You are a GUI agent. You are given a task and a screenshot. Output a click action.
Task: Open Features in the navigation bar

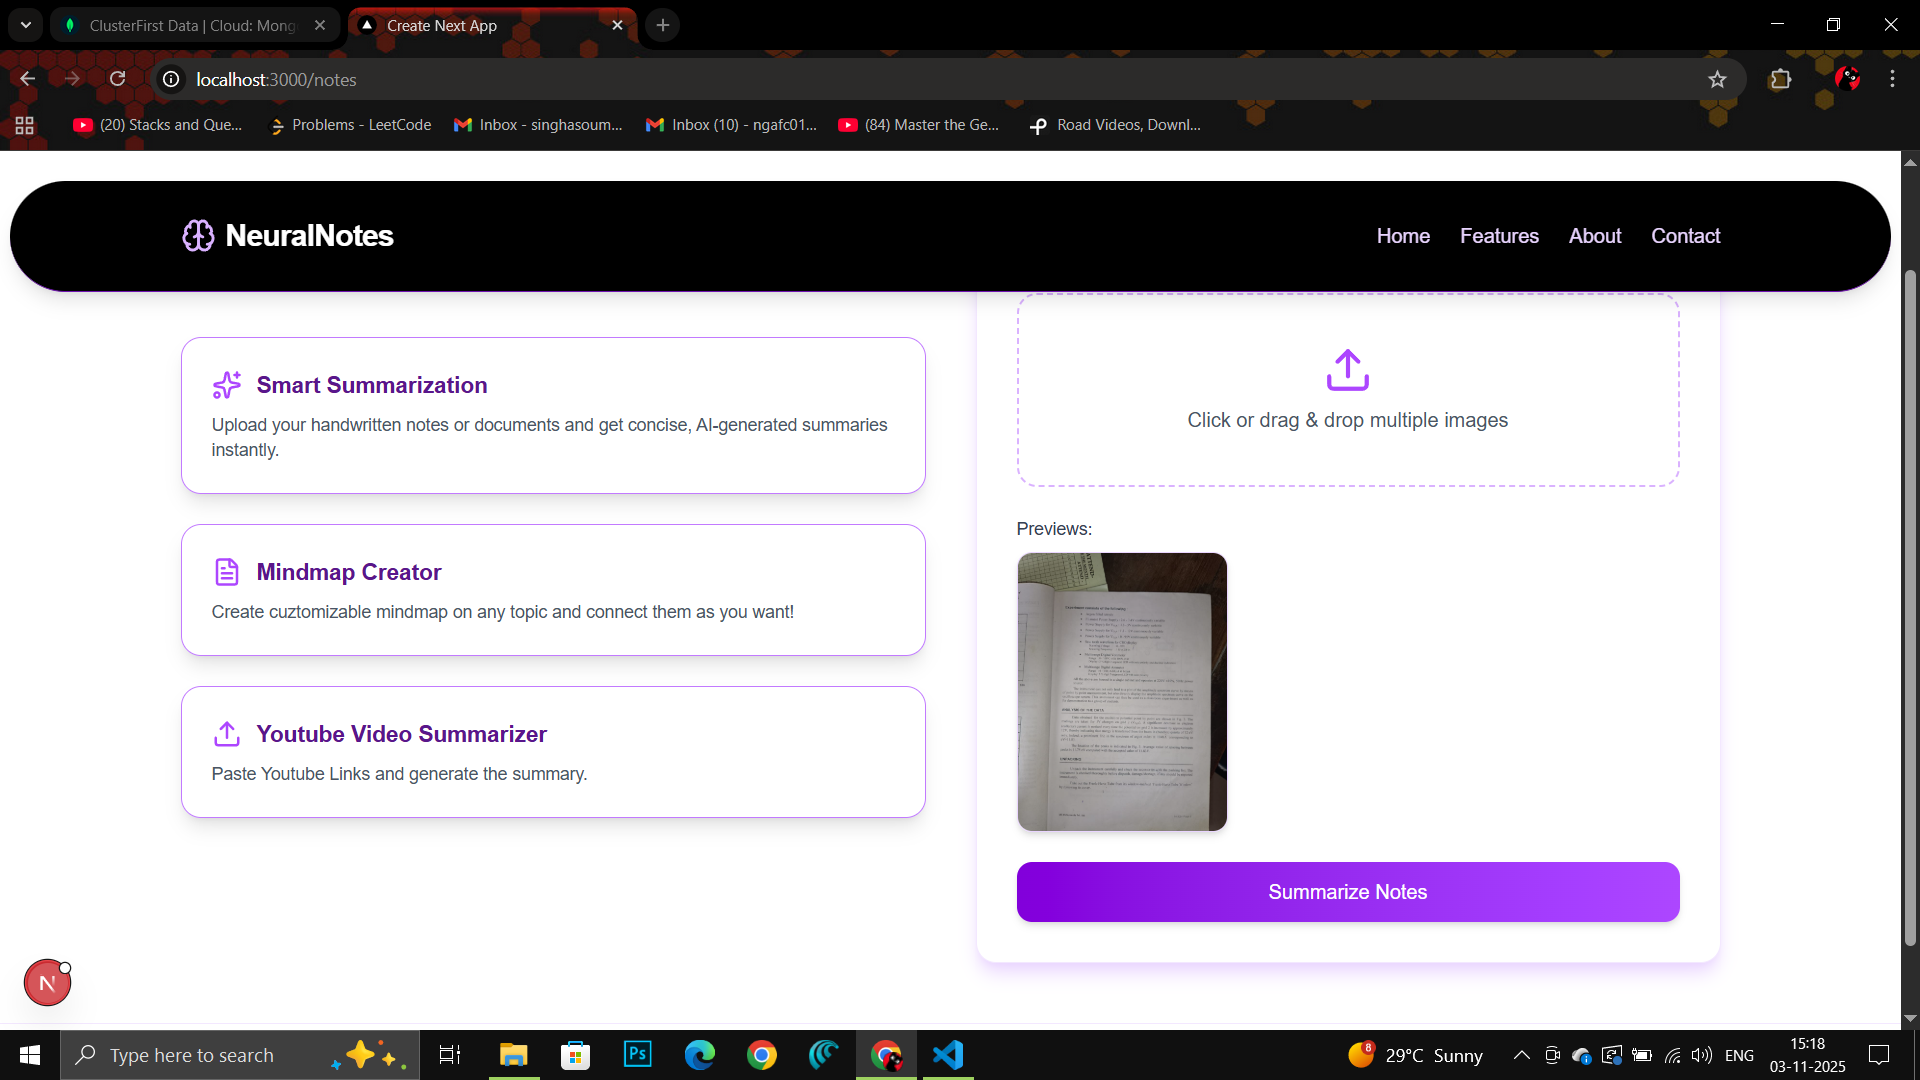click(1499, 236)
